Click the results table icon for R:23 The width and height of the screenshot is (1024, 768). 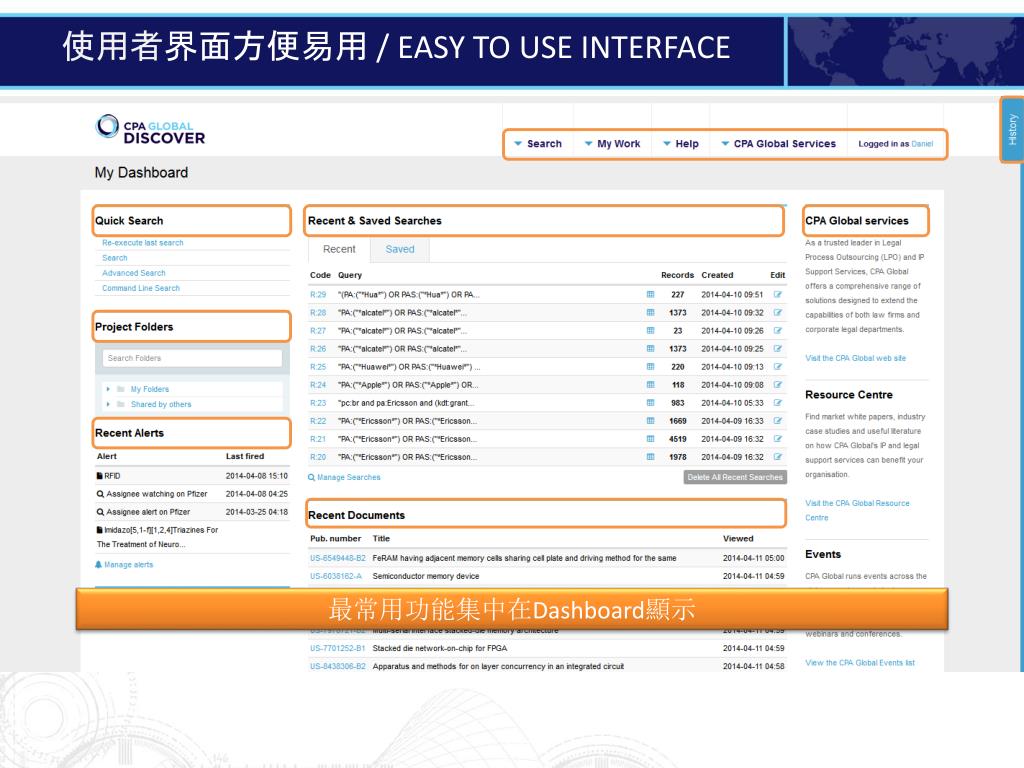pos(650,403)
